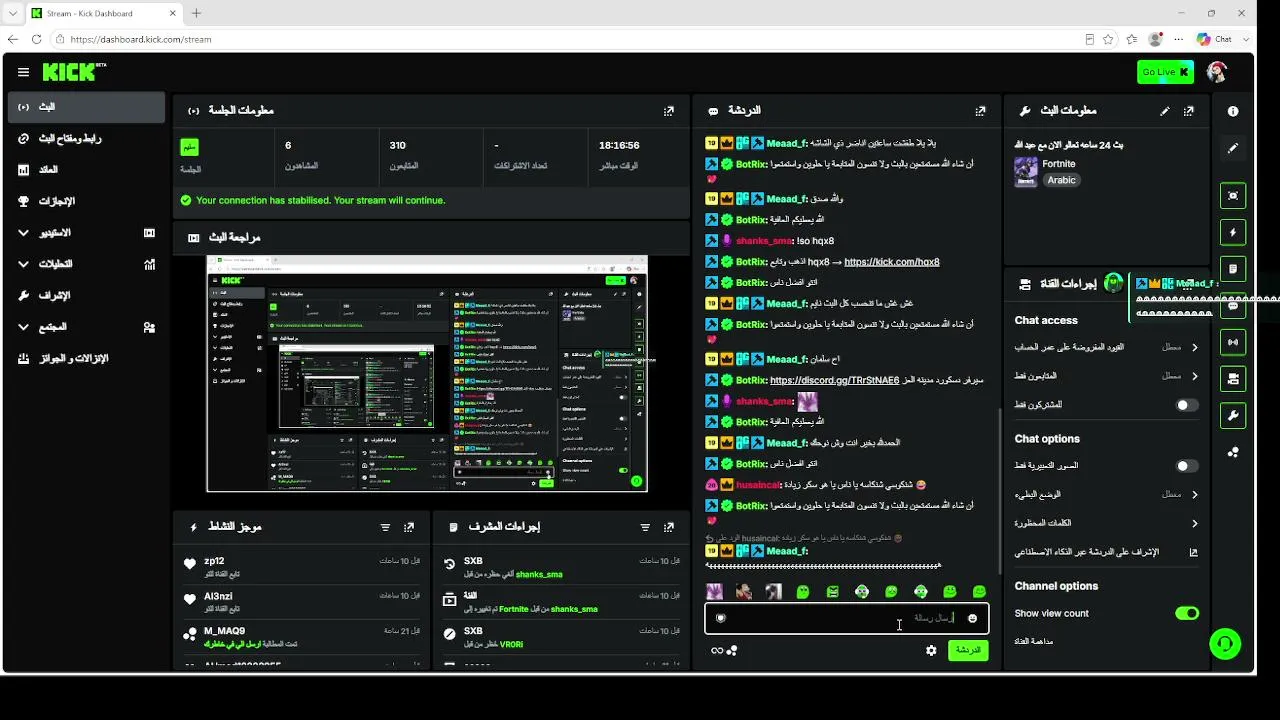Click the infinity icon below chat input

click(717, 651)
